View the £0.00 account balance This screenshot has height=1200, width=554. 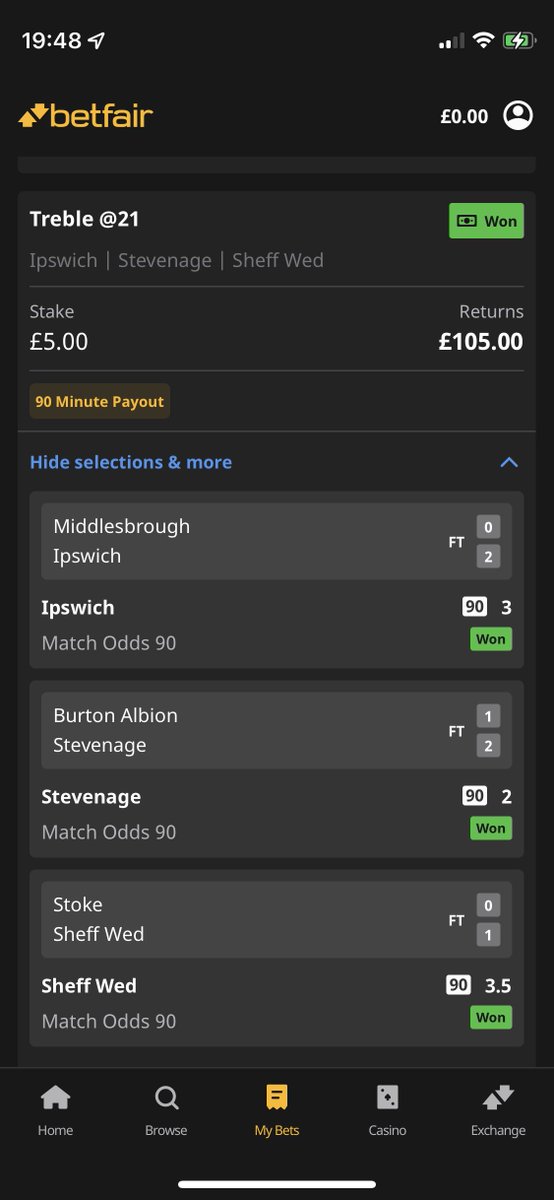(464, 116)
